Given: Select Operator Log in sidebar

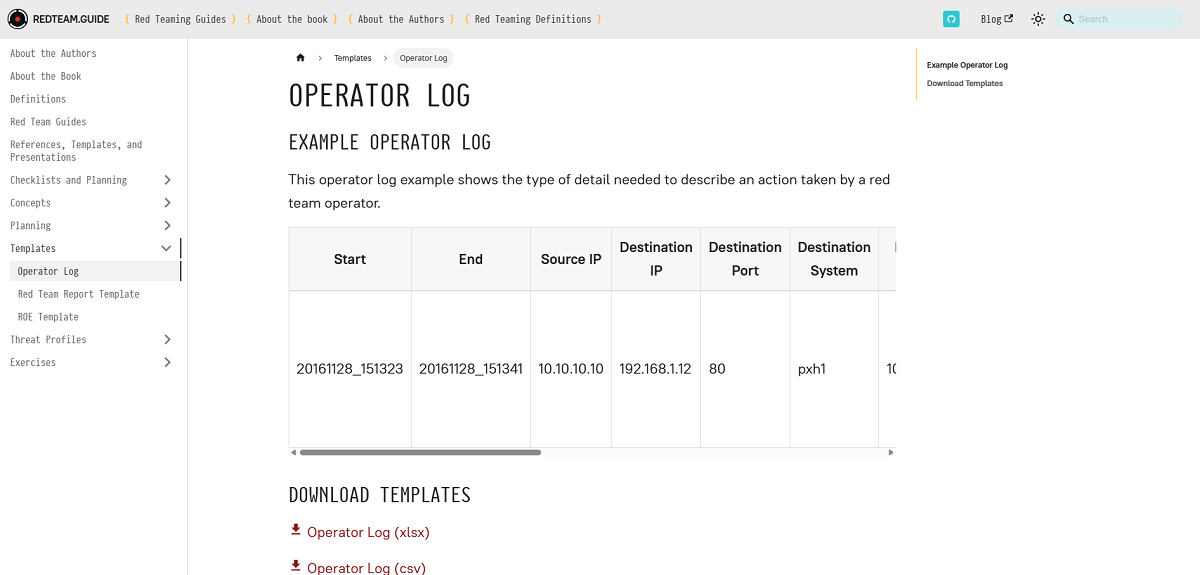Looking at the screenshot, I should point(95,271).
